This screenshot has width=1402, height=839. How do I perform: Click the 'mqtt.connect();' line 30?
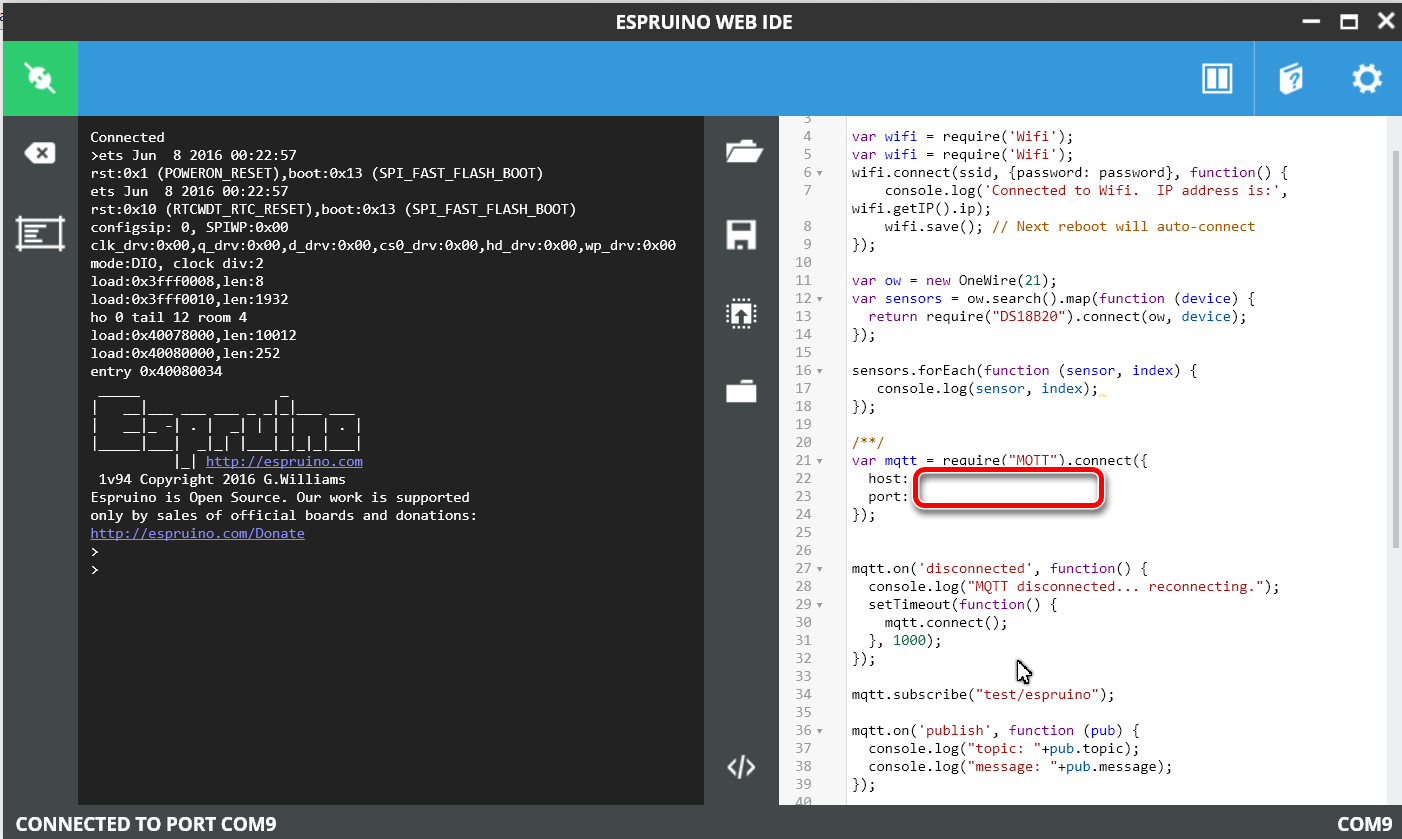coord(946,623)
